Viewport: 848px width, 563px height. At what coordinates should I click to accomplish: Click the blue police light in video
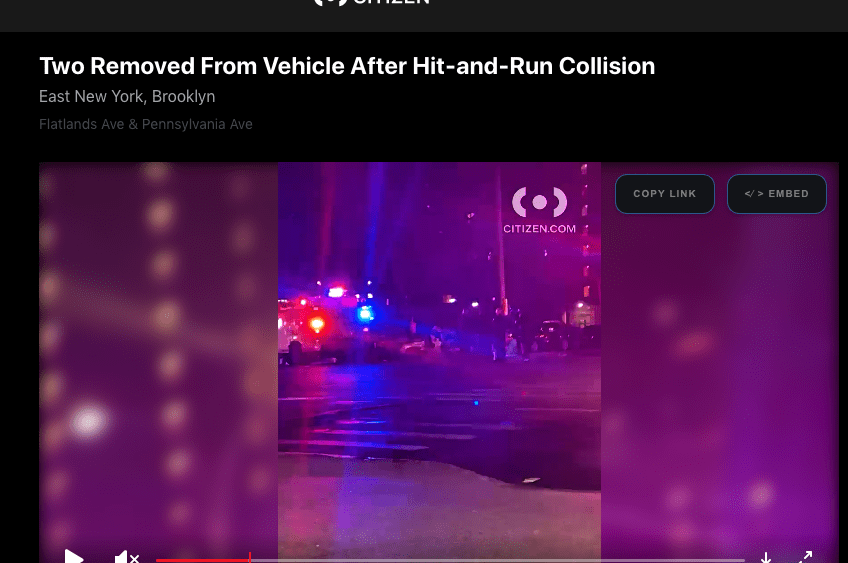(366, 313)
